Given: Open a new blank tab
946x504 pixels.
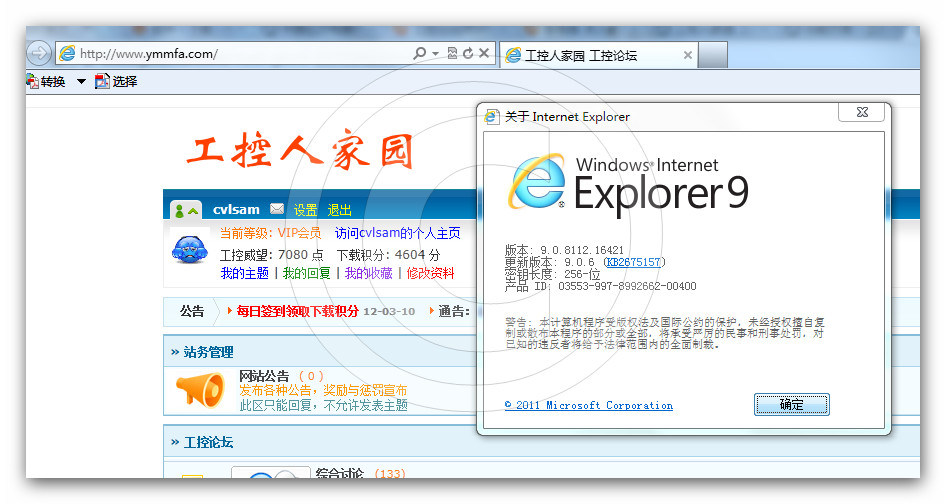Looking at the screenshot, I should click(x=714, y=55).
